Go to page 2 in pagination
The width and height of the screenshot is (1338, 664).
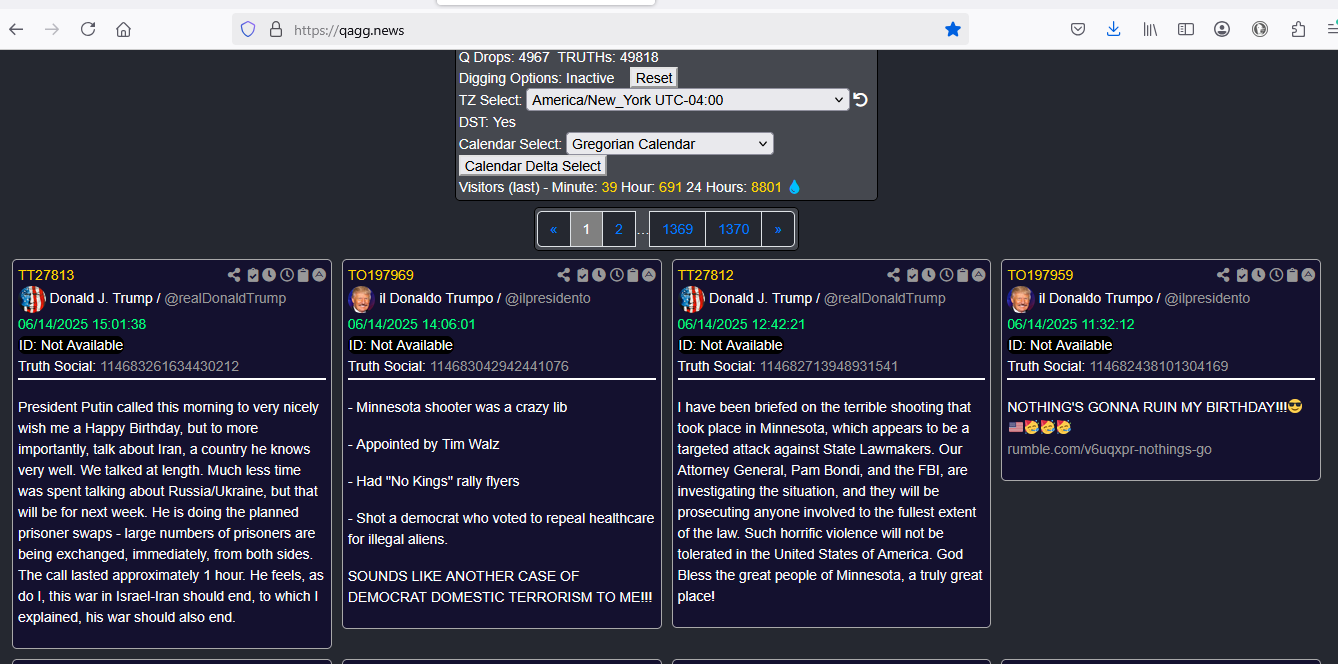(619, 229)
